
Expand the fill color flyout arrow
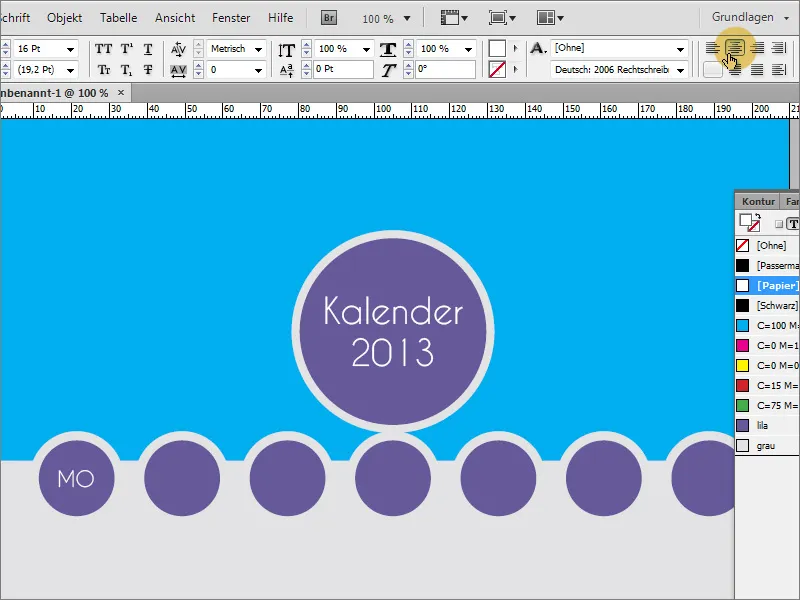click(515, 49)
